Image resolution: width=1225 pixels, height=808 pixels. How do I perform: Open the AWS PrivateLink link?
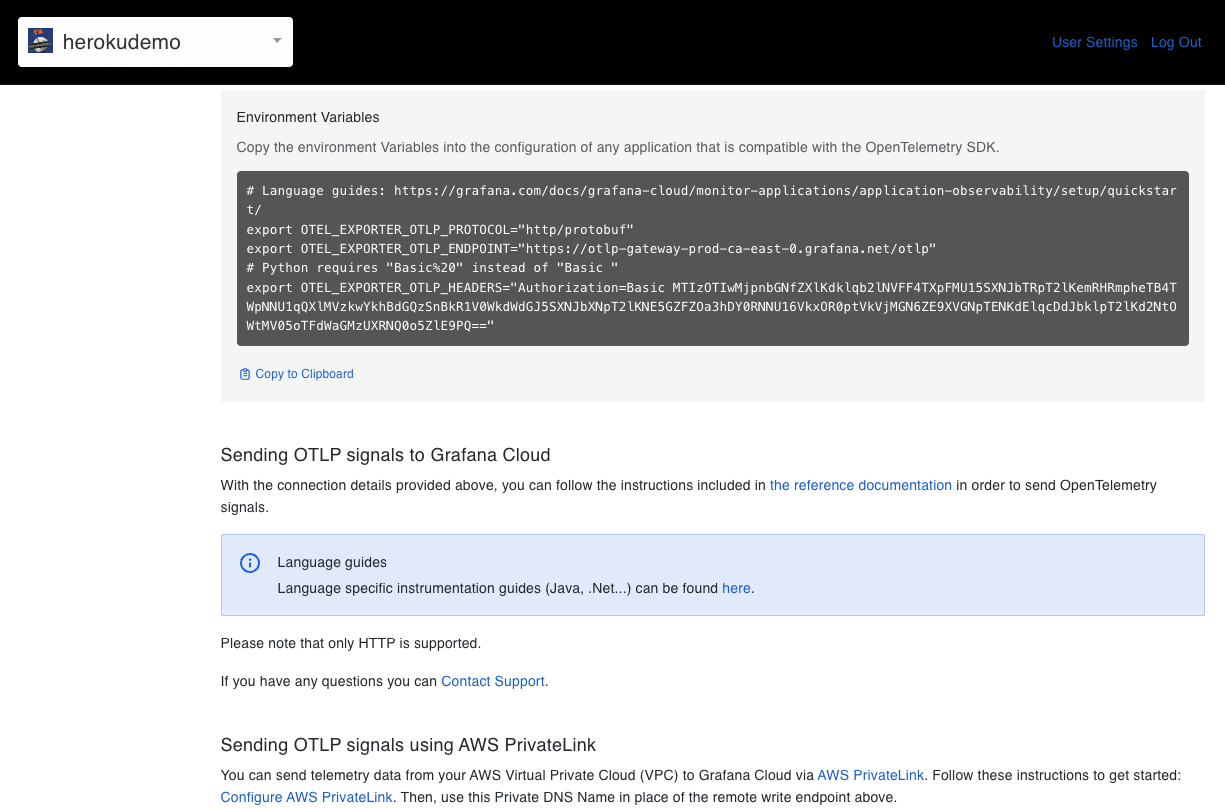[871, 775]
